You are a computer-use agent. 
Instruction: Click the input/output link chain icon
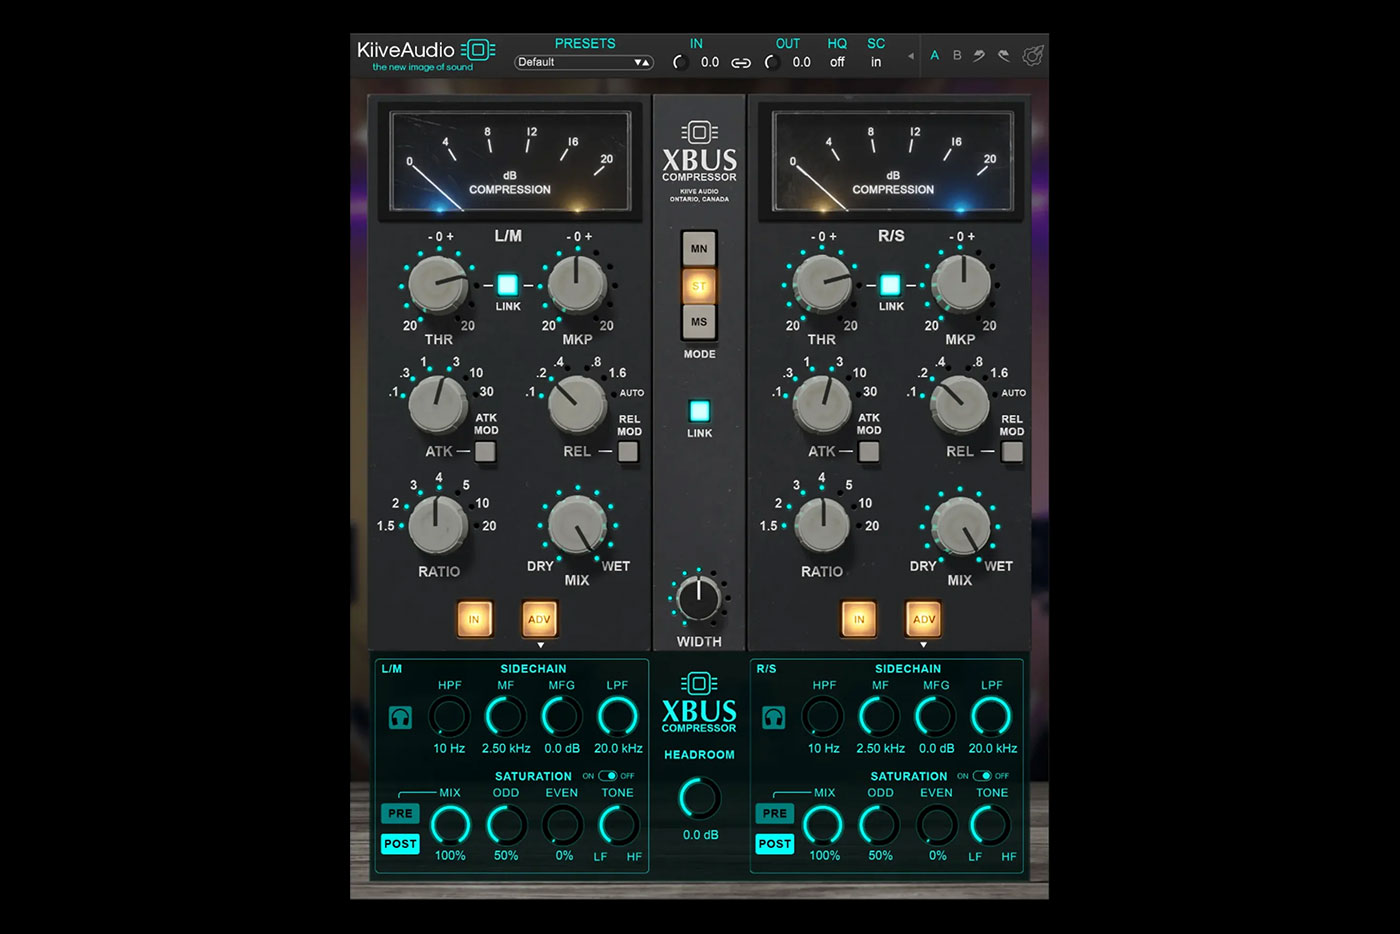pyautogui.click(x=739, y=62)
